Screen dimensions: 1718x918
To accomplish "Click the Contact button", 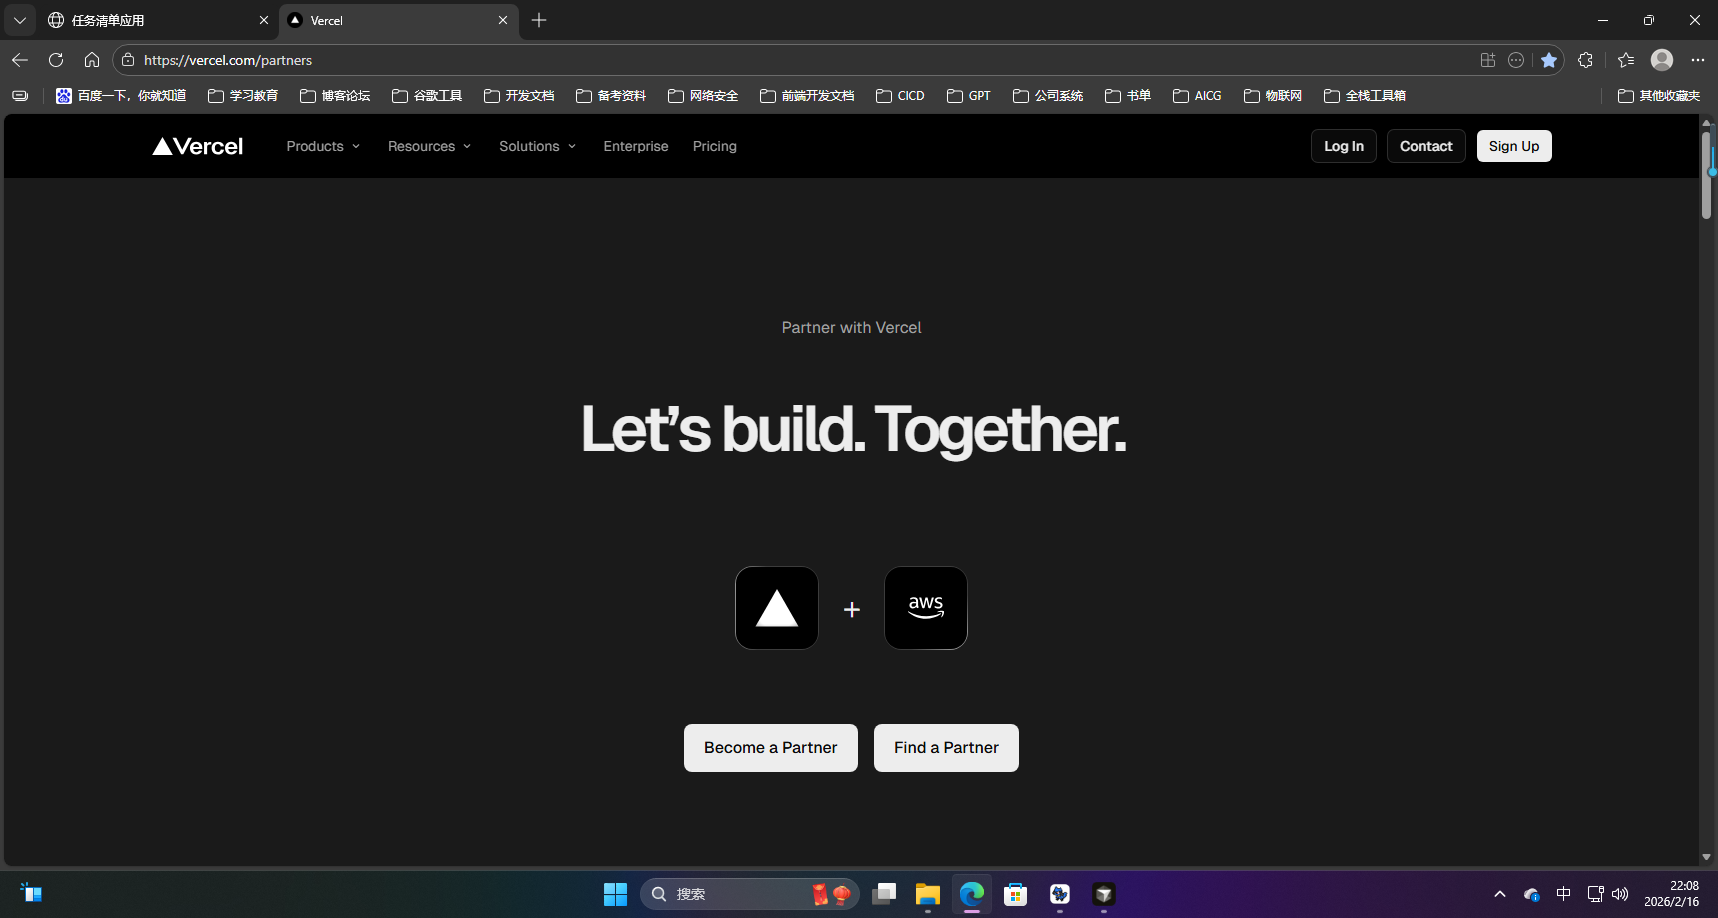I will 1426,146.
